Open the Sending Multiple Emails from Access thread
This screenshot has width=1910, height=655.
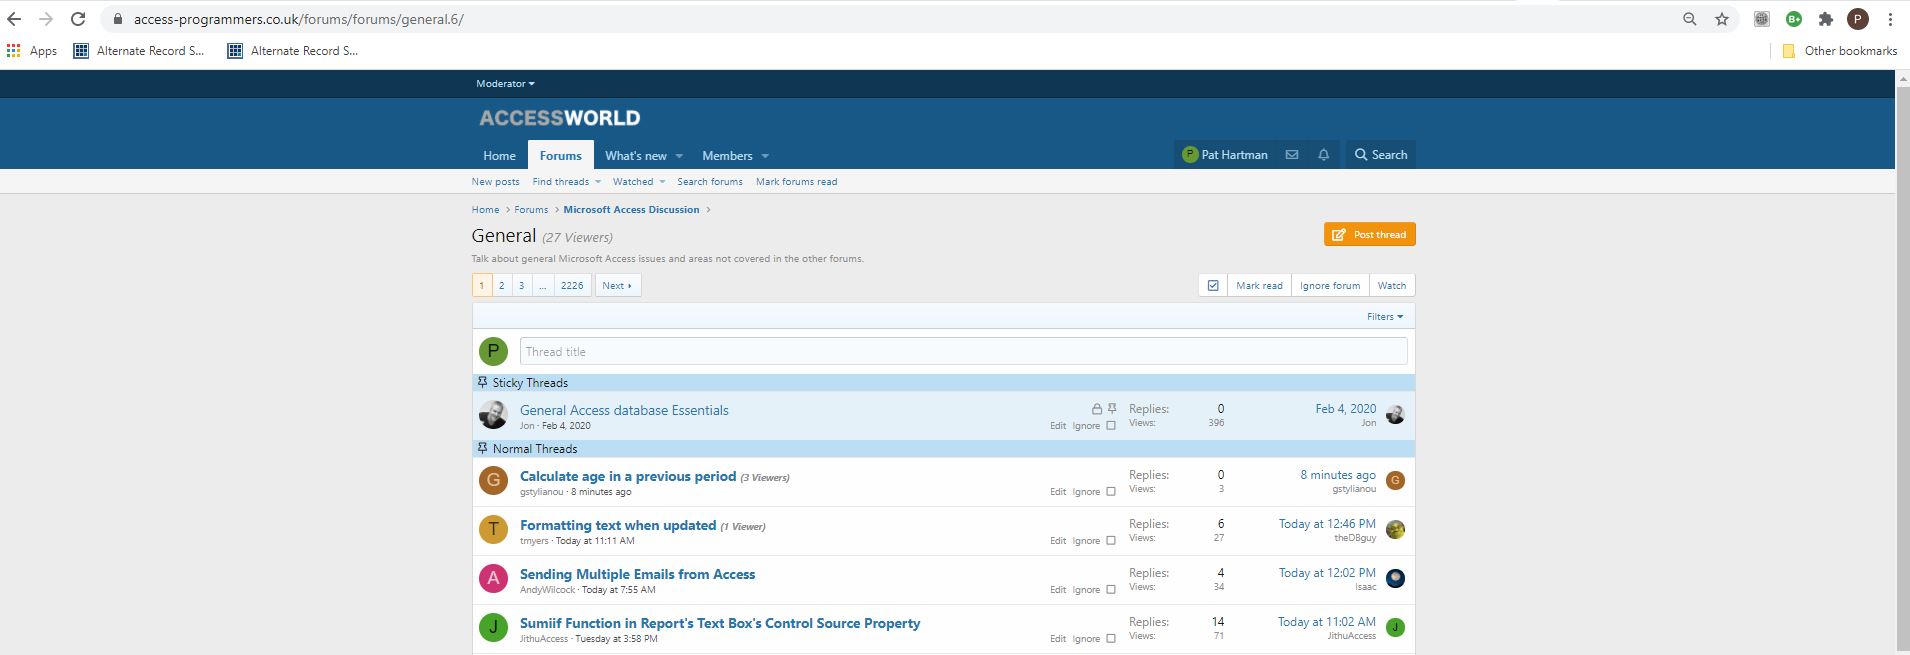(x=638, y=575)
